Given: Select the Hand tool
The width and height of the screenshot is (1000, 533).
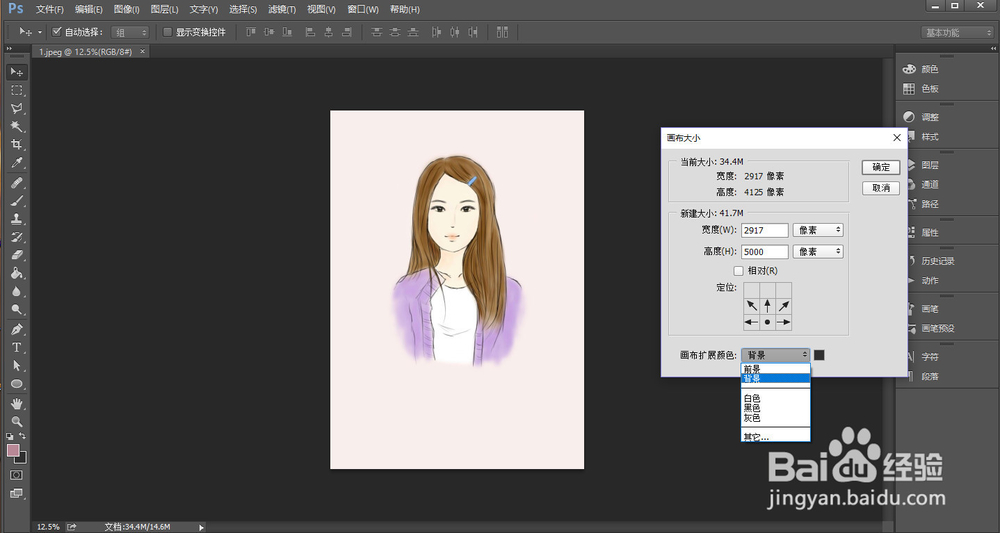Looking at the screenshot, I should pos(17,403).
